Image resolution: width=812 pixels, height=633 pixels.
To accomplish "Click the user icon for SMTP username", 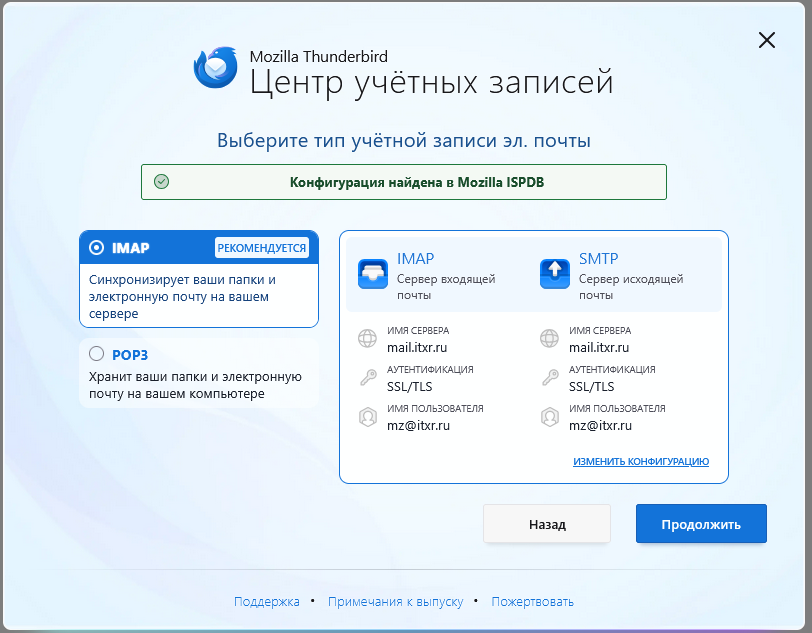I will pos(549,417).
